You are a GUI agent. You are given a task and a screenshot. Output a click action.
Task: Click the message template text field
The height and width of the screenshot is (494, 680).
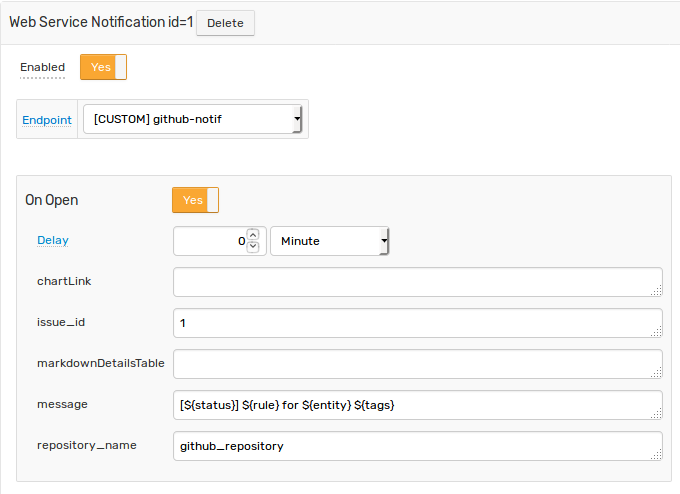click(418, 405)
